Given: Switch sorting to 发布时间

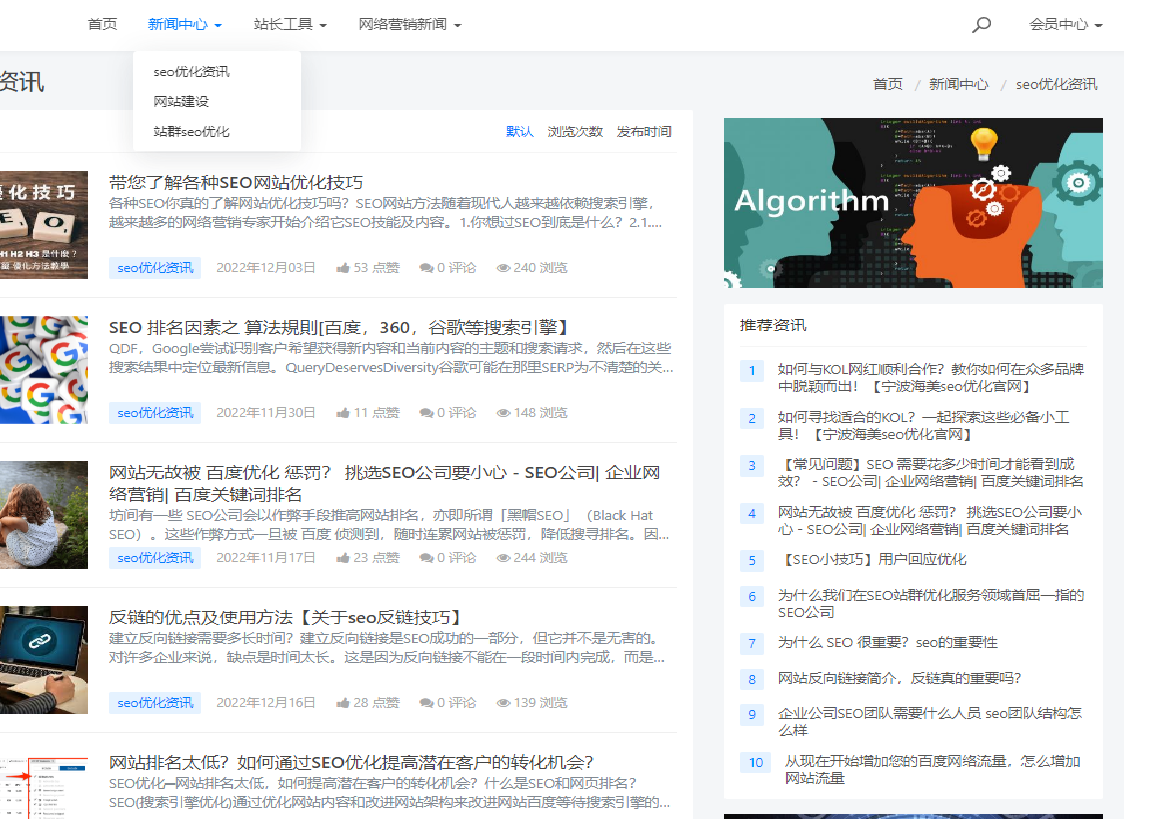Looking at the screenshot, I should click(x=646, y=131).
